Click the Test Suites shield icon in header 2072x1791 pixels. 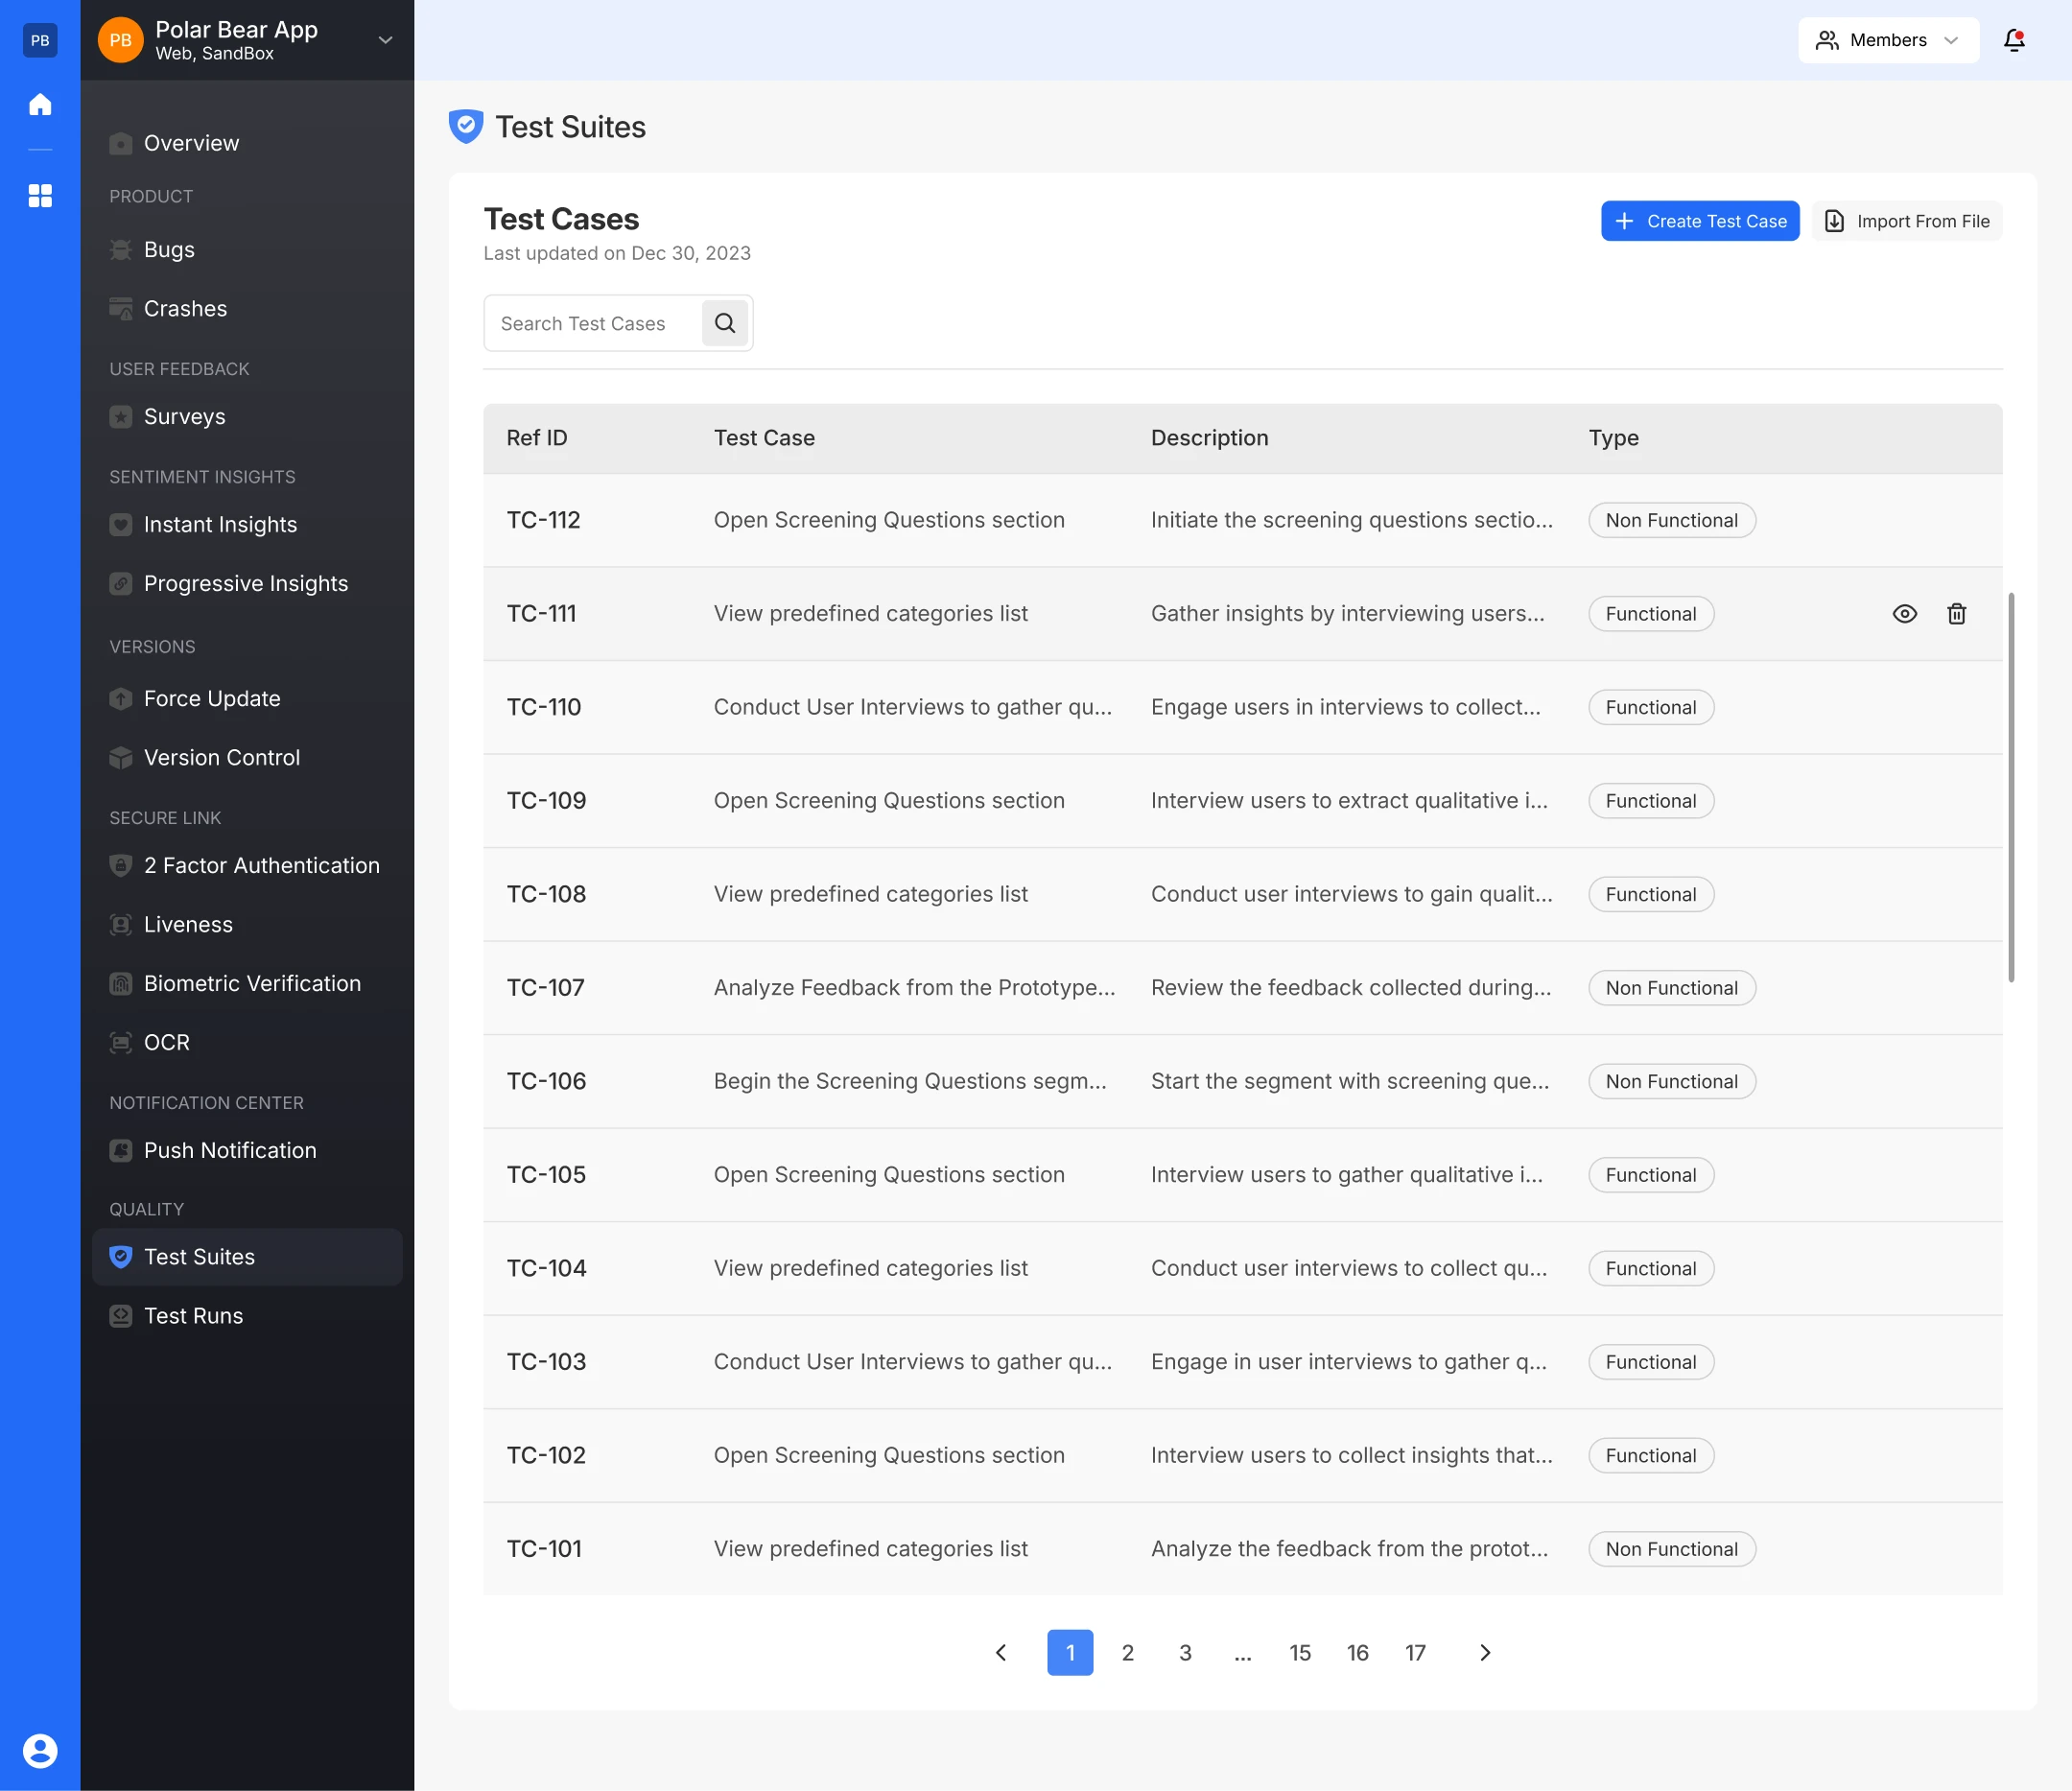(466, 127)
